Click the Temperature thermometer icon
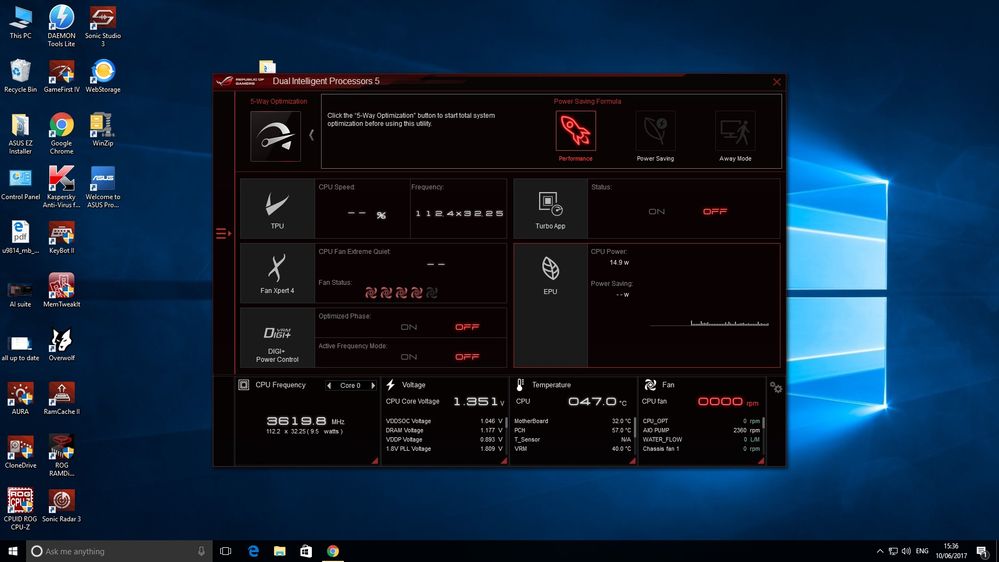Screen dimensions: 999x562 [x=520, y=385]
